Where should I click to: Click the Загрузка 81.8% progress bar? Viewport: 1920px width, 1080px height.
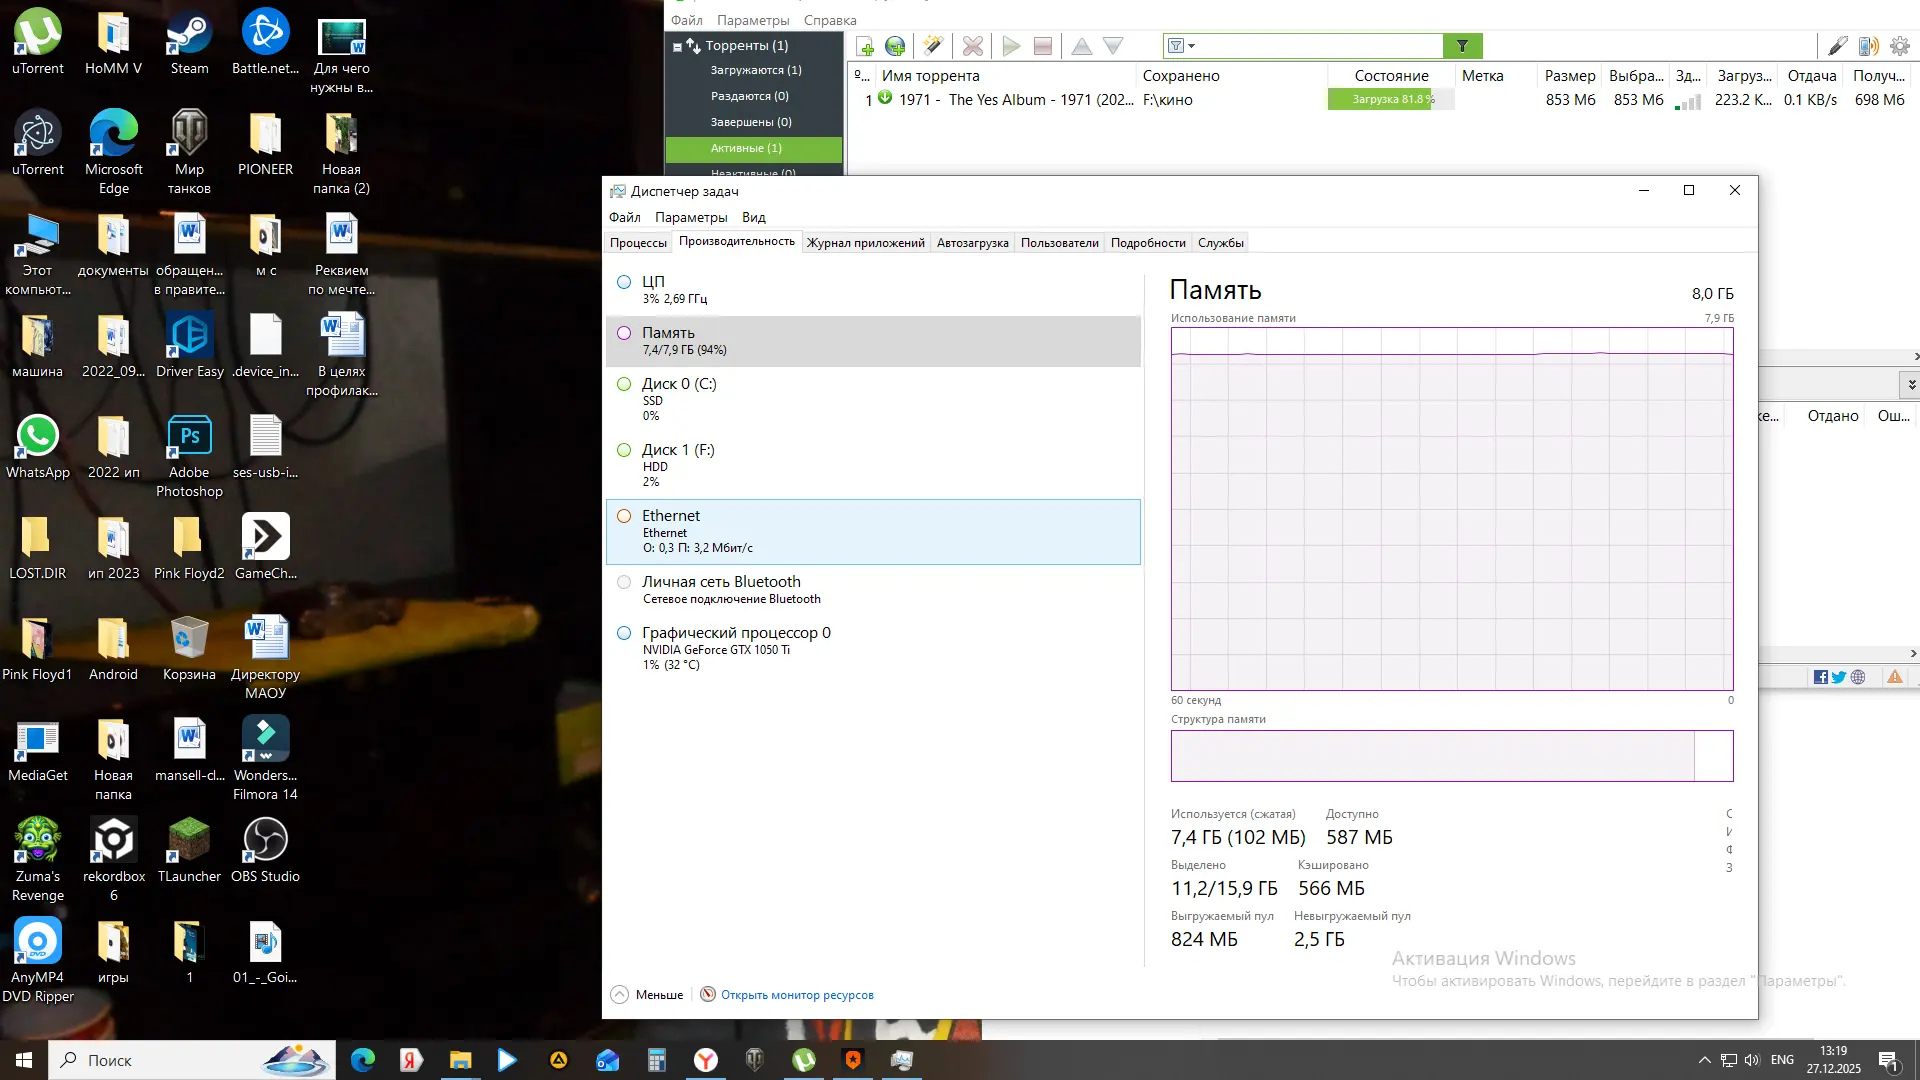point(1391,99)
